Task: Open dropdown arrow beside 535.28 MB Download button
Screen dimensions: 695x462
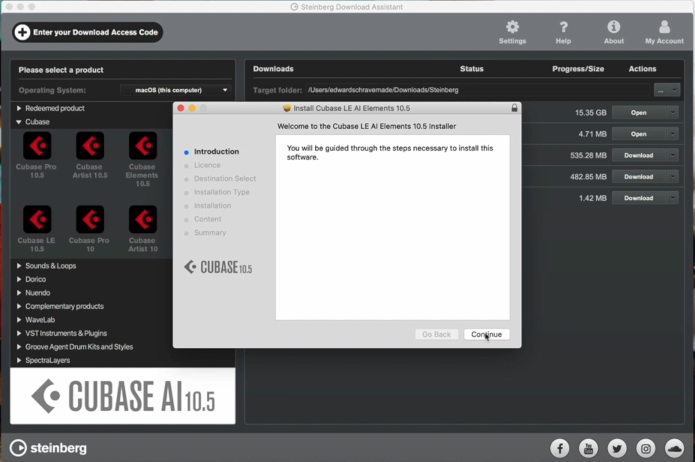Action: (x=673, y=155)
